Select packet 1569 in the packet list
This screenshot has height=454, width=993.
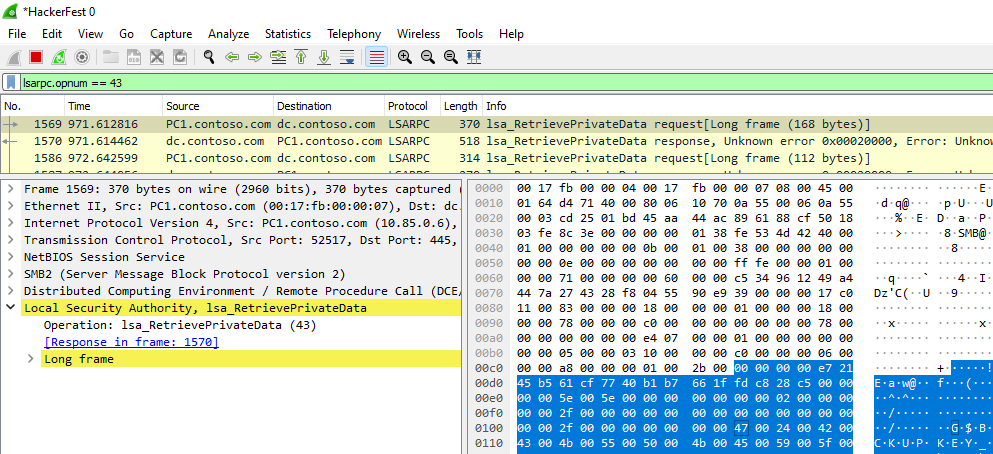(496, 124)
